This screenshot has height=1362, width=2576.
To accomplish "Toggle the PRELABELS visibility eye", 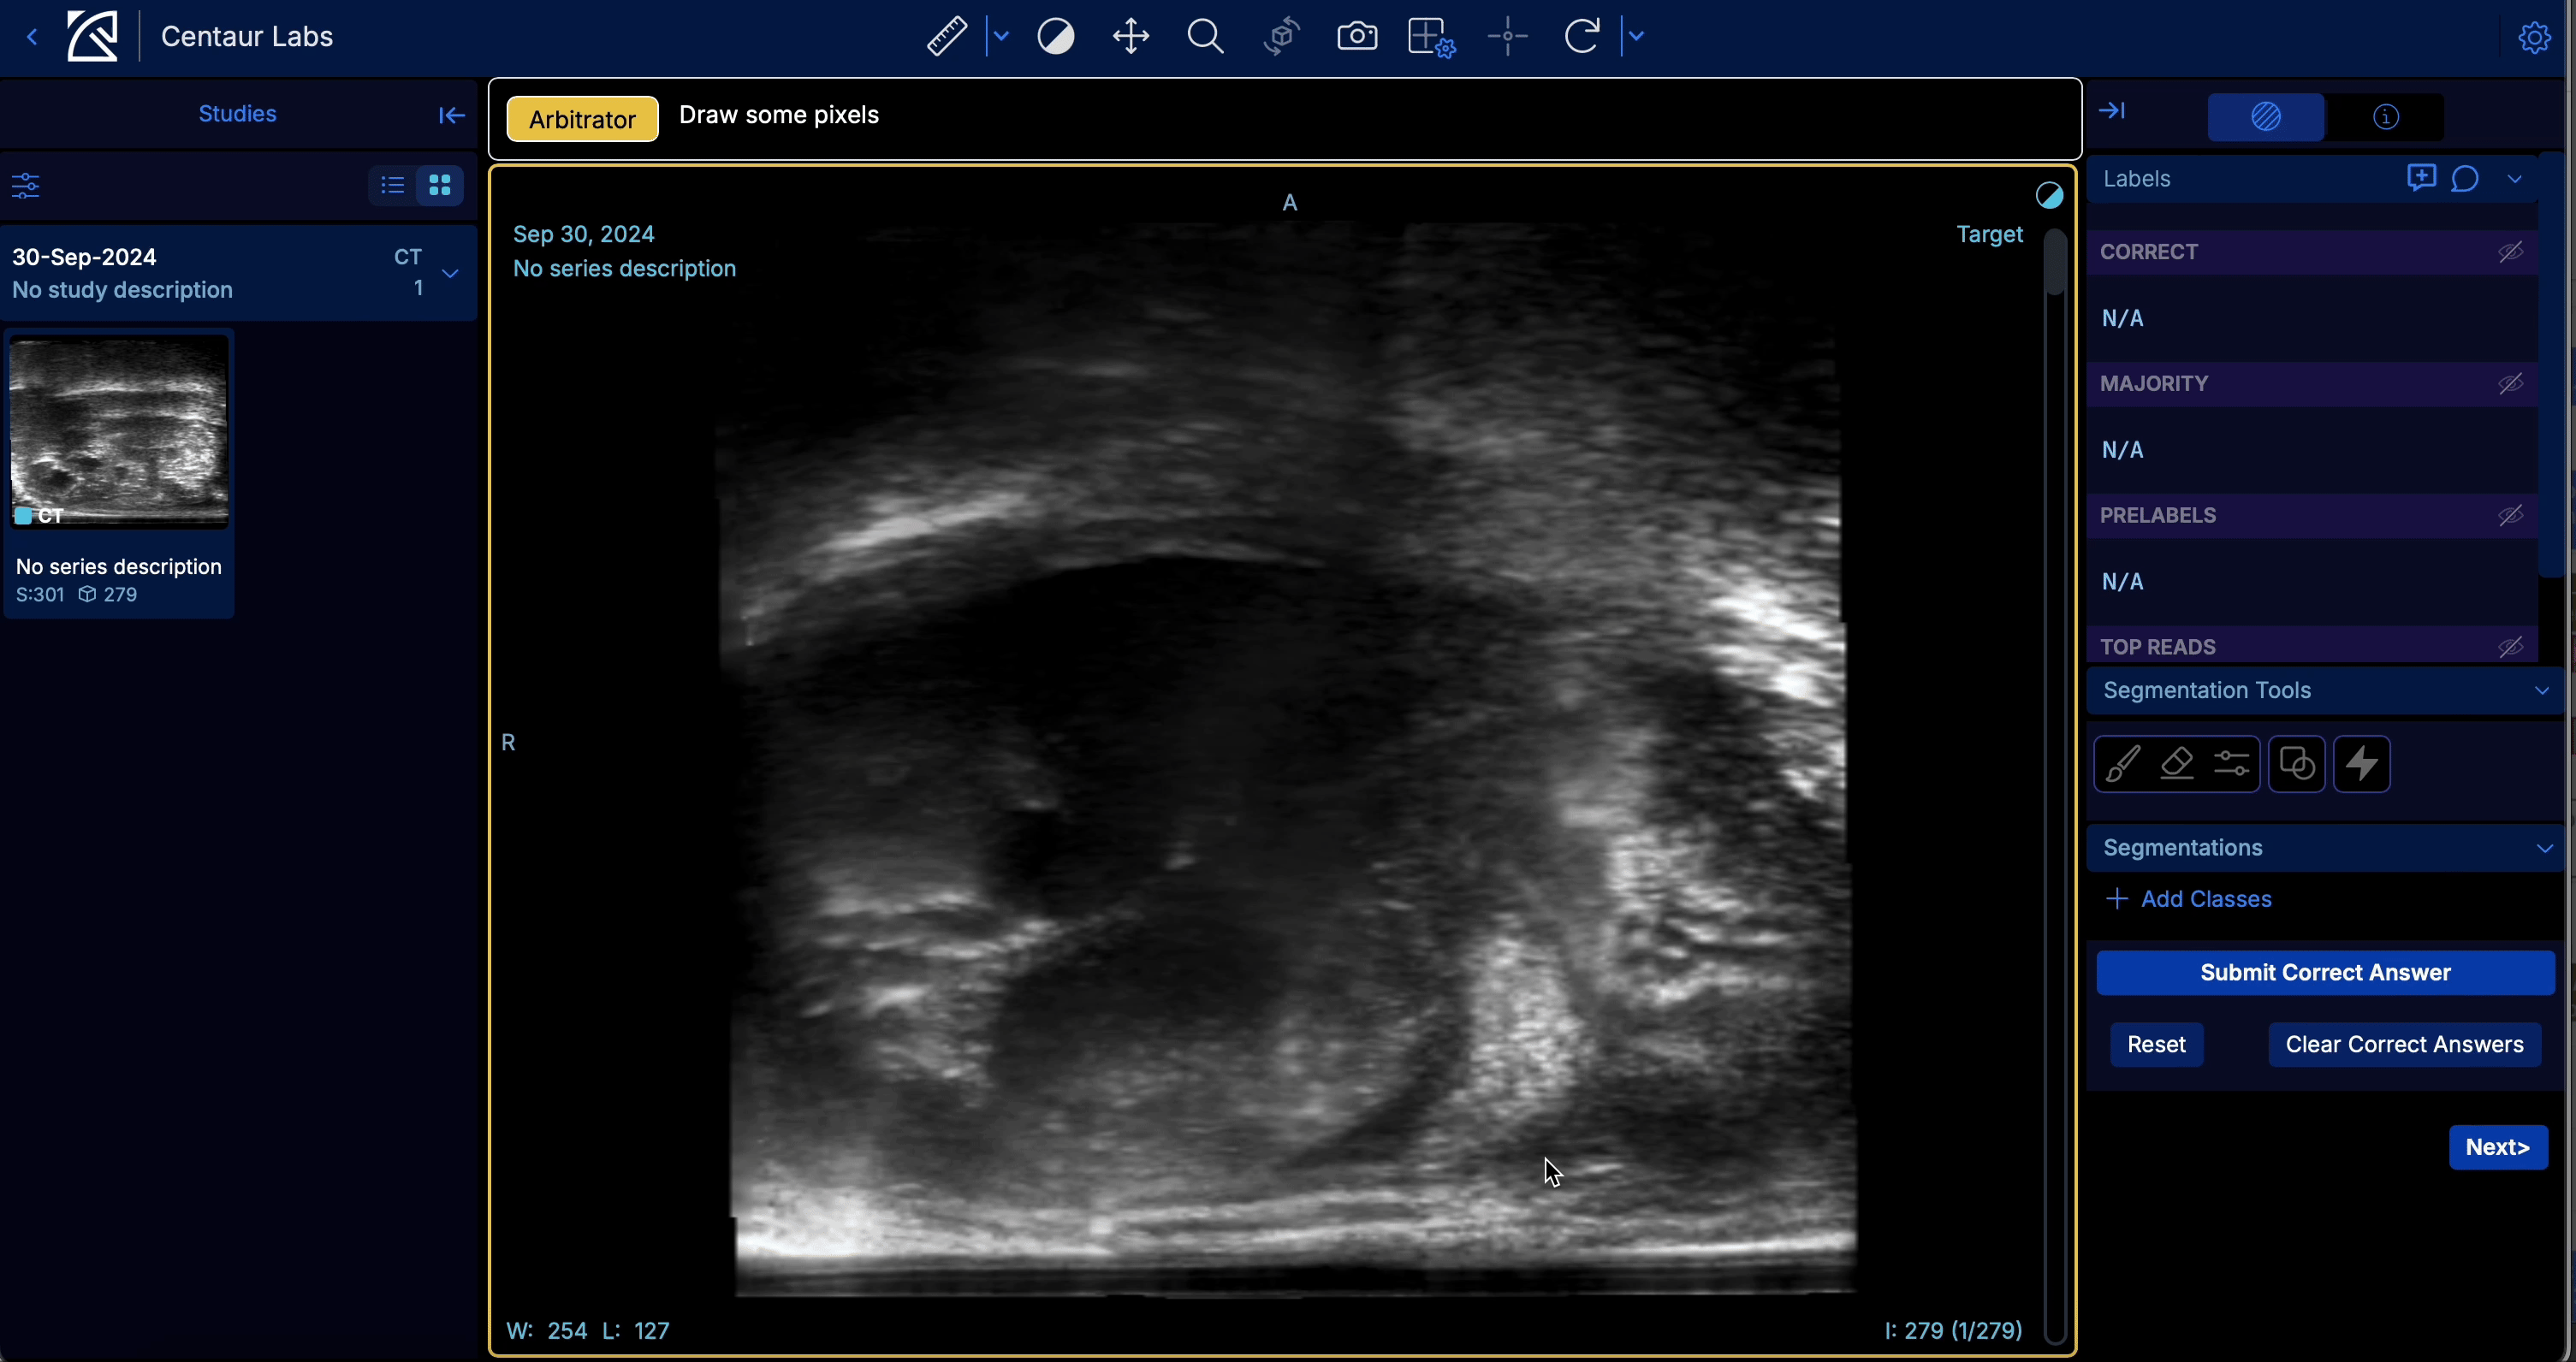I will click(x=2511, y=515).
